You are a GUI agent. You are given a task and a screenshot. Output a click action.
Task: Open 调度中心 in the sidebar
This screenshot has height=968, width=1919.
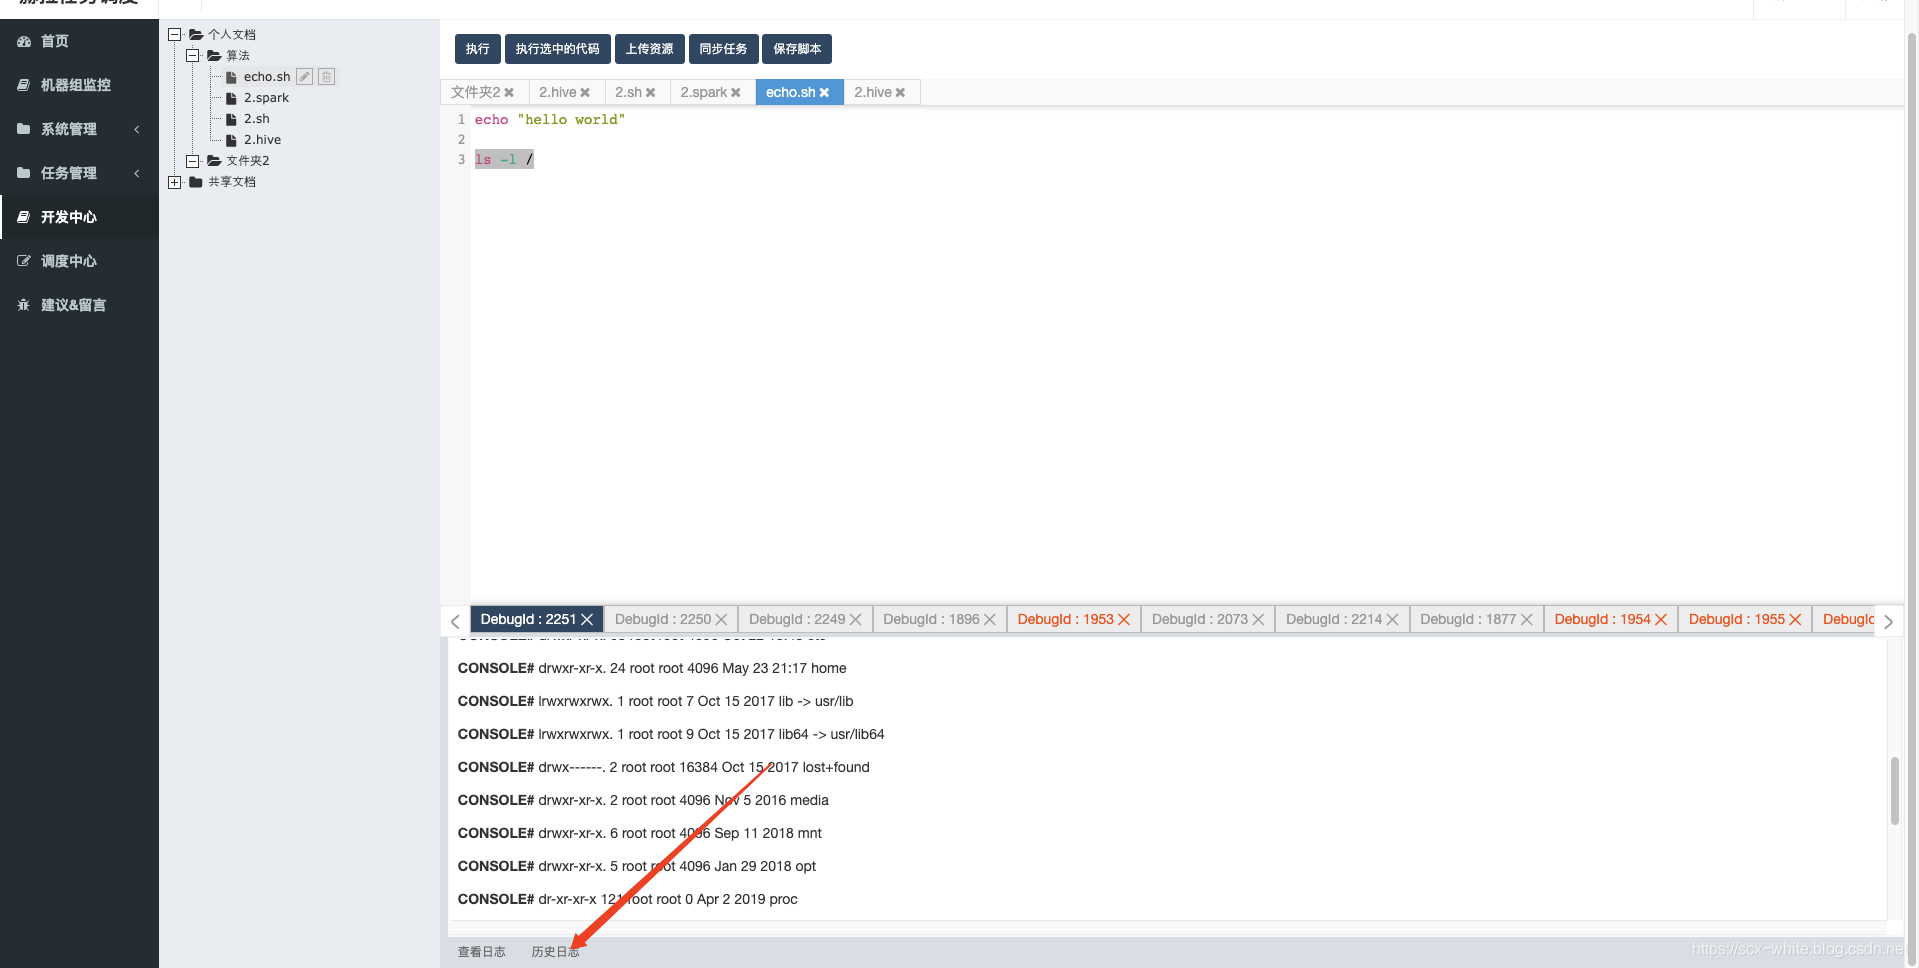[79, 261]
